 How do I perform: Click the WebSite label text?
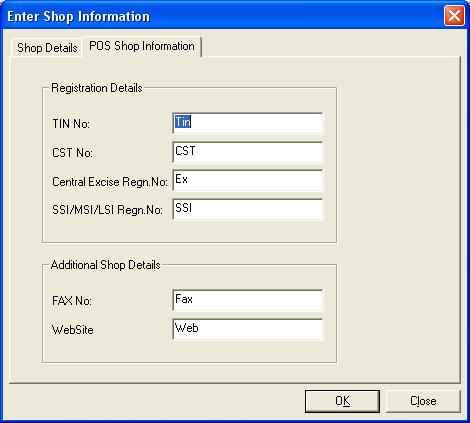[x=73, y=330]
